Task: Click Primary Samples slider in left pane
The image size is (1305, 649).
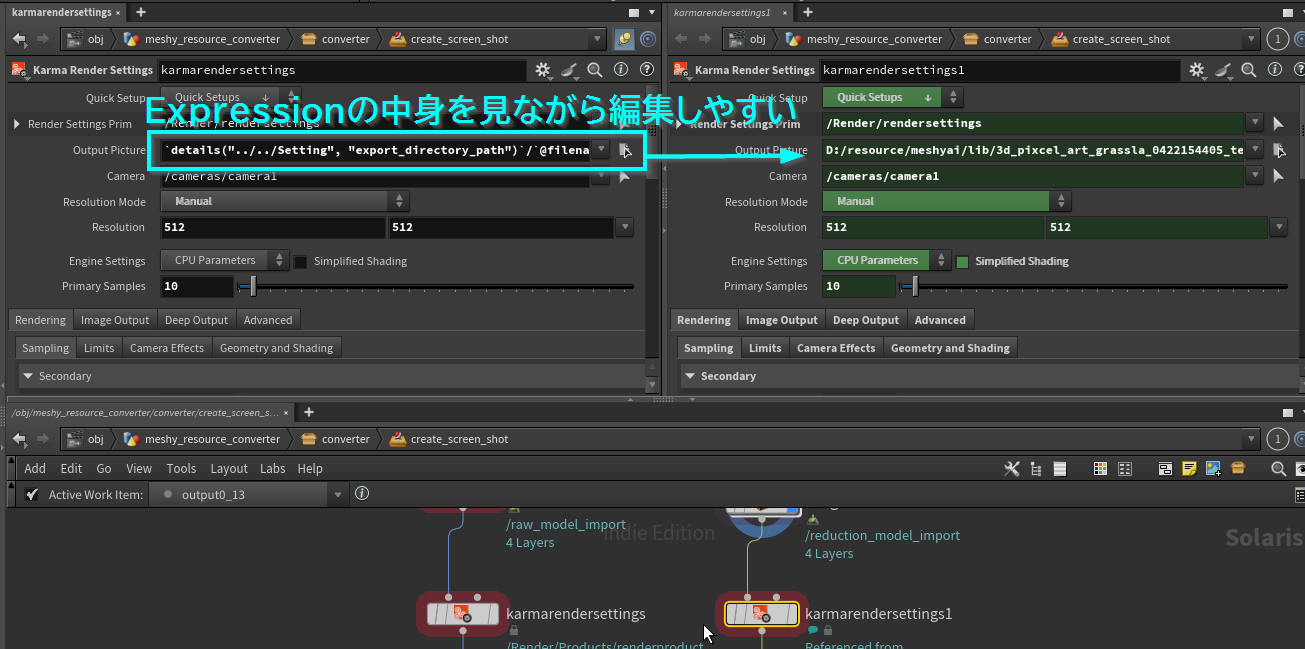Action: coord(436,287)
